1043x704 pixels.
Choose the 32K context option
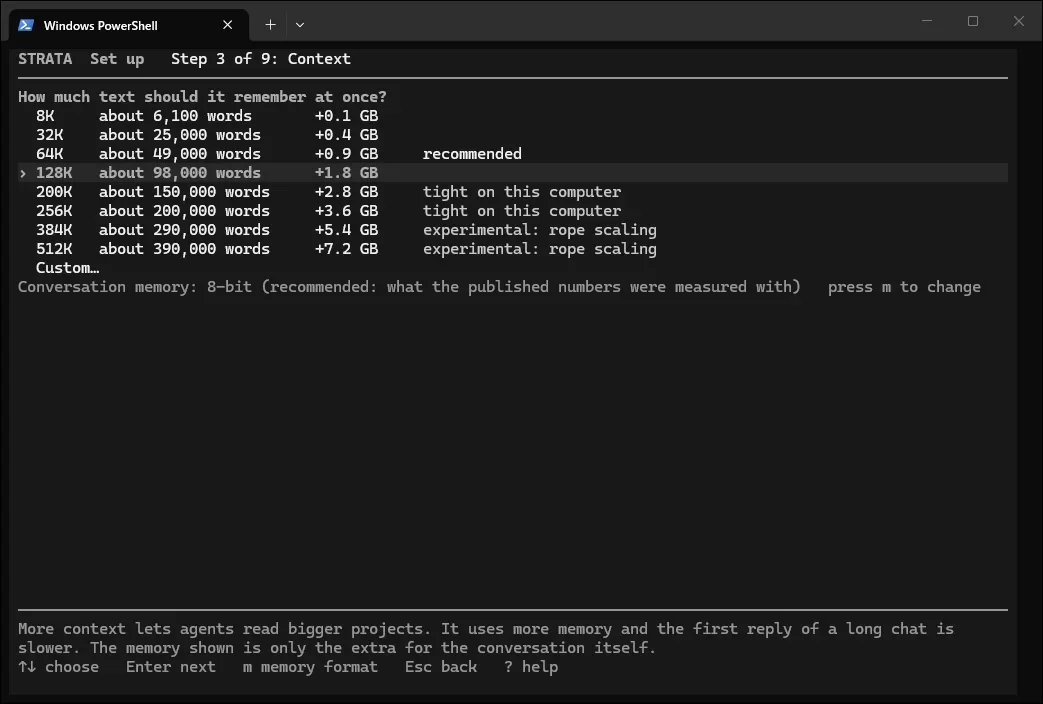click(513, 135)
